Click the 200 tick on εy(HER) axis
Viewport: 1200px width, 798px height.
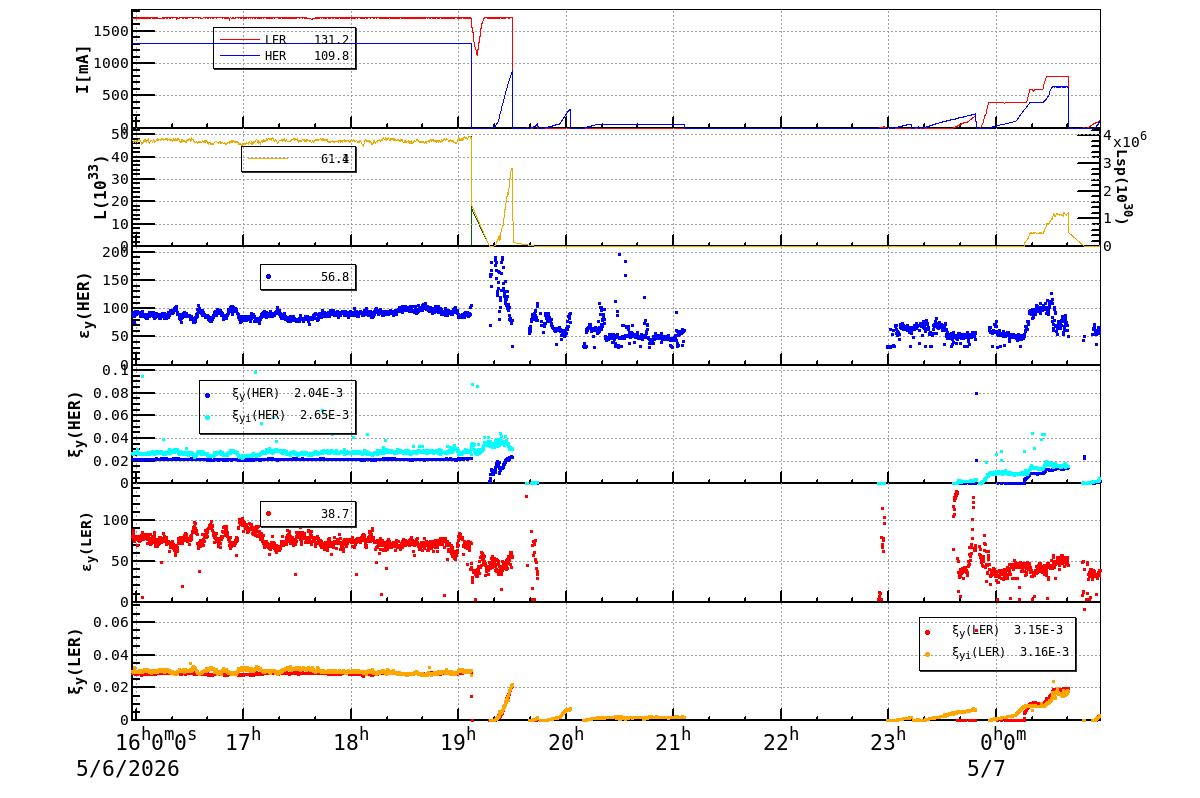(x=117, y=252)
